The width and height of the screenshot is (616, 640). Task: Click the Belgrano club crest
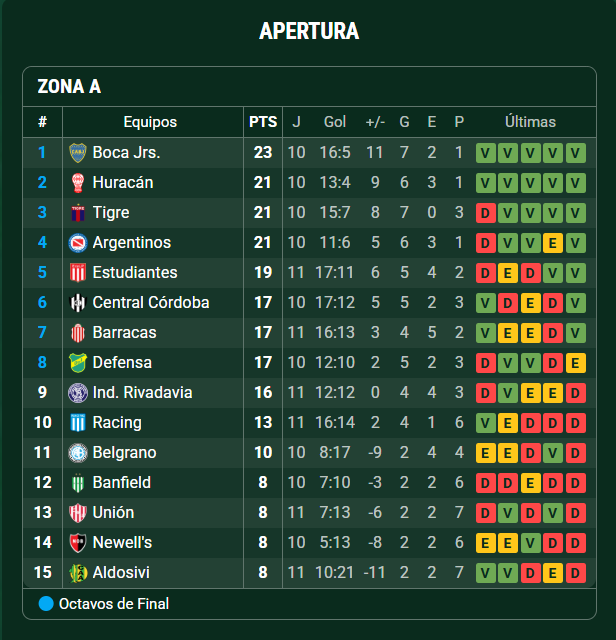(x=77, y=453)
